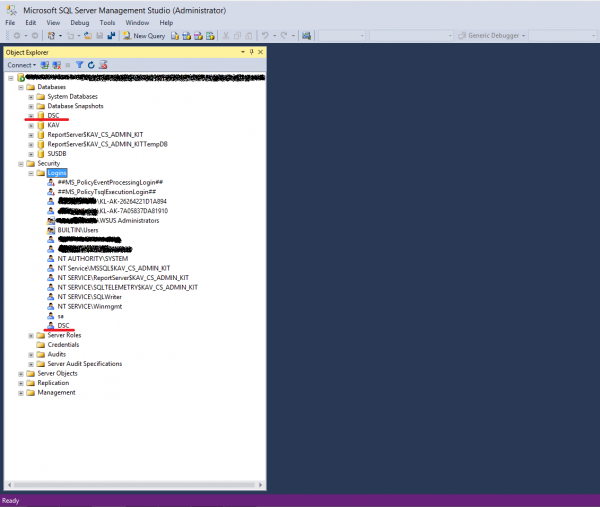Expand the System Databases folder

point(31,96)
